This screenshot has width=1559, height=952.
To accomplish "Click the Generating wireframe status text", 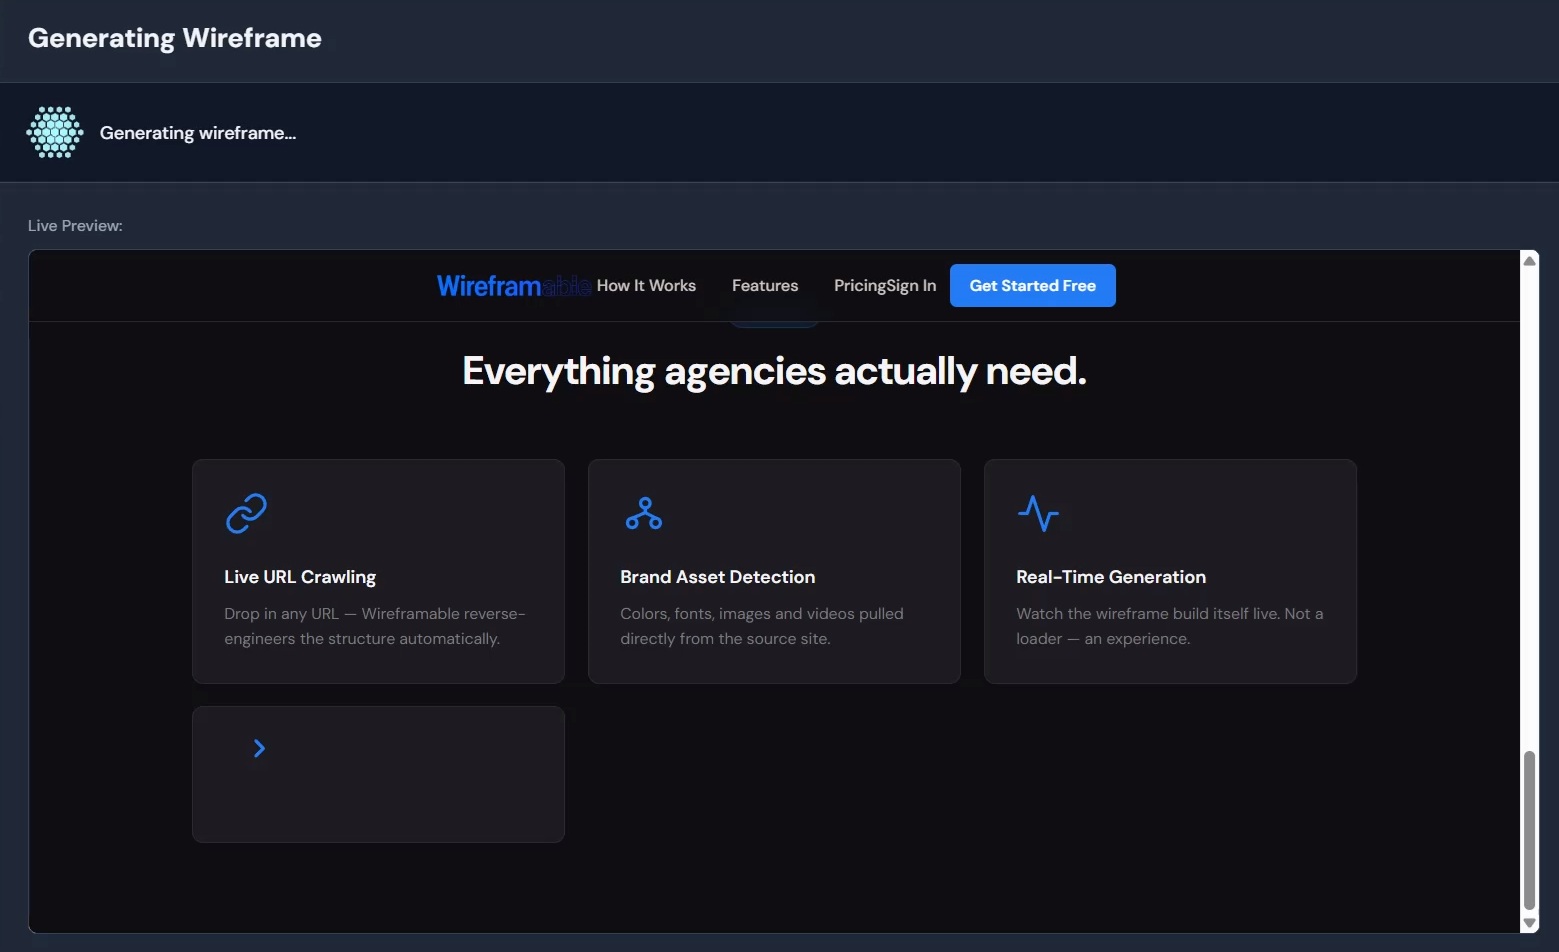I will pos(197,131).
